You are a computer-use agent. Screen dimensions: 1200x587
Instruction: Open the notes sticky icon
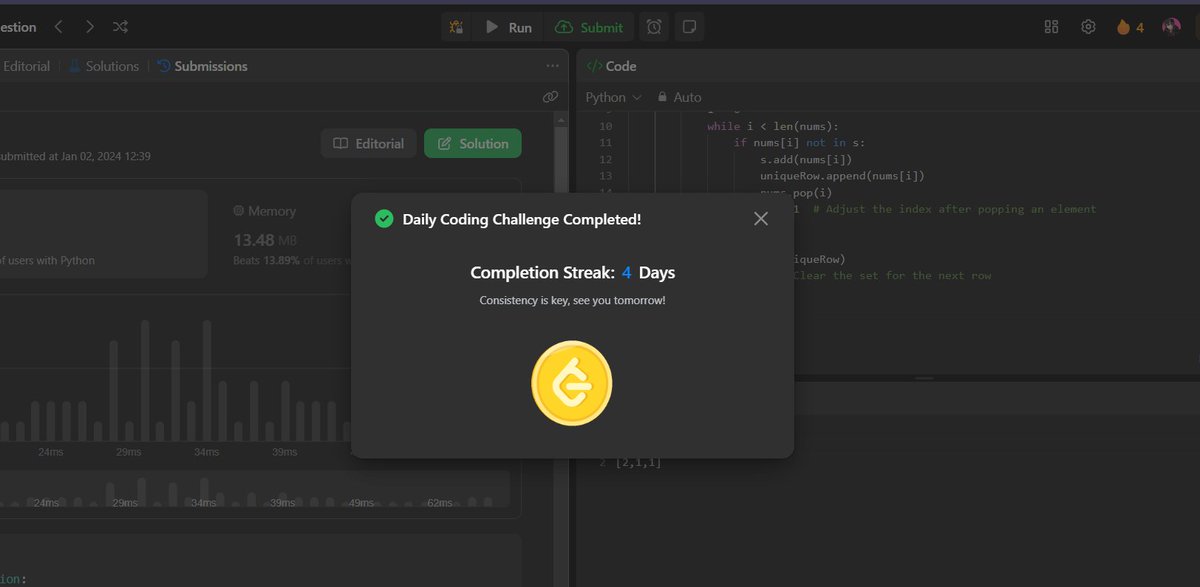pyautogui.click(x=689, y=27)
